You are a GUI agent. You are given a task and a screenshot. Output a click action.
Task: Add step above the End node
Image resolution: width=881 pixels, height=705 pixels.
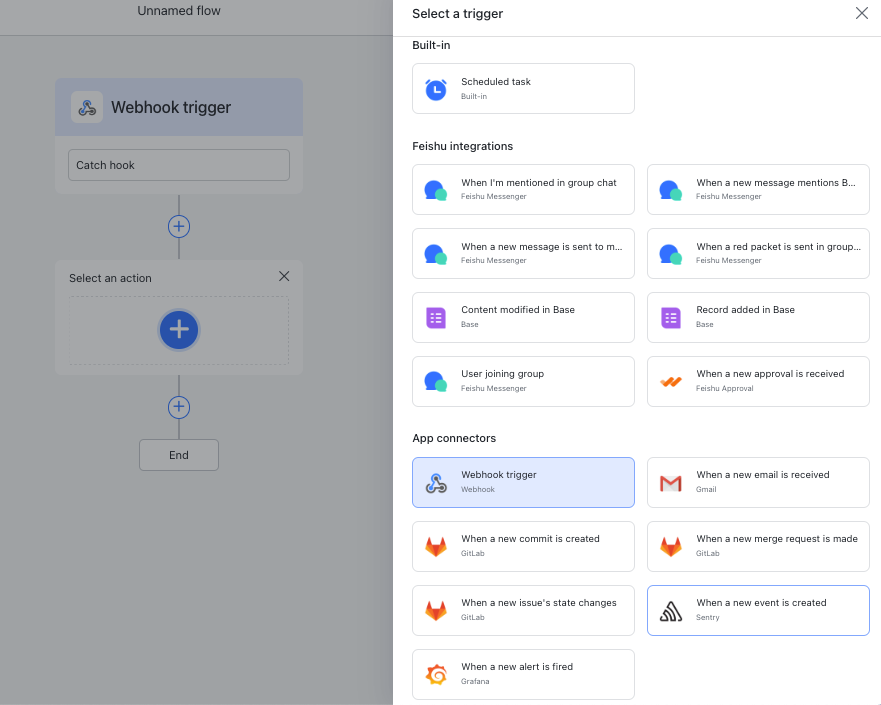[x=179, y=407]
